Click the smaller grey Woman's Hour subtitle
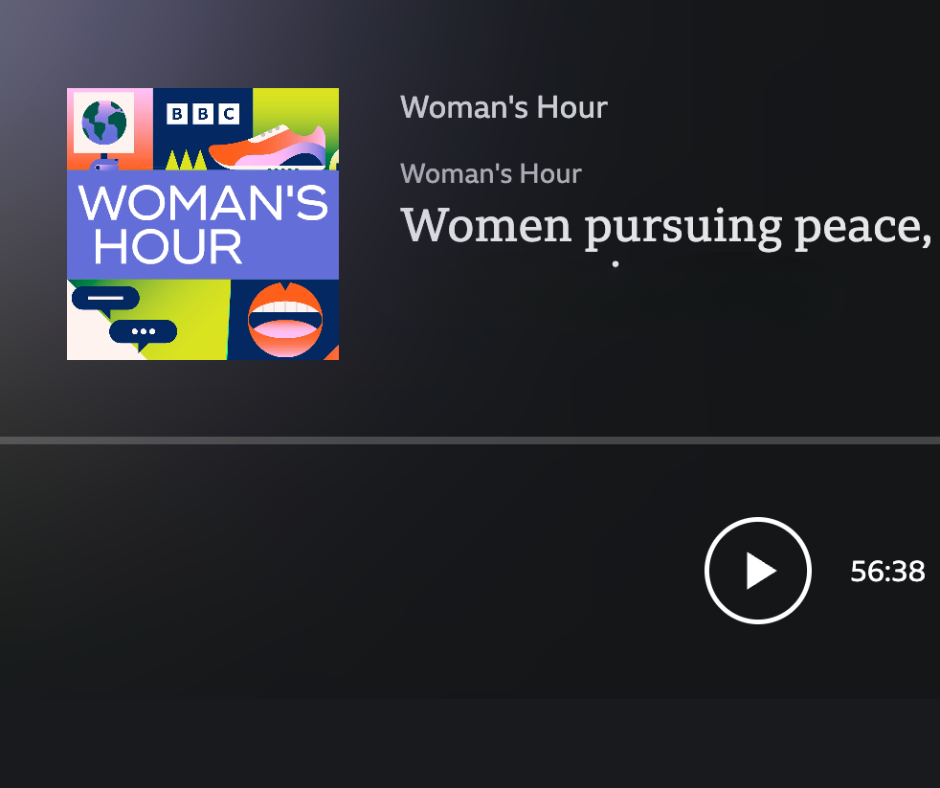This screenshot has width=940, height=788. [490, 174]
